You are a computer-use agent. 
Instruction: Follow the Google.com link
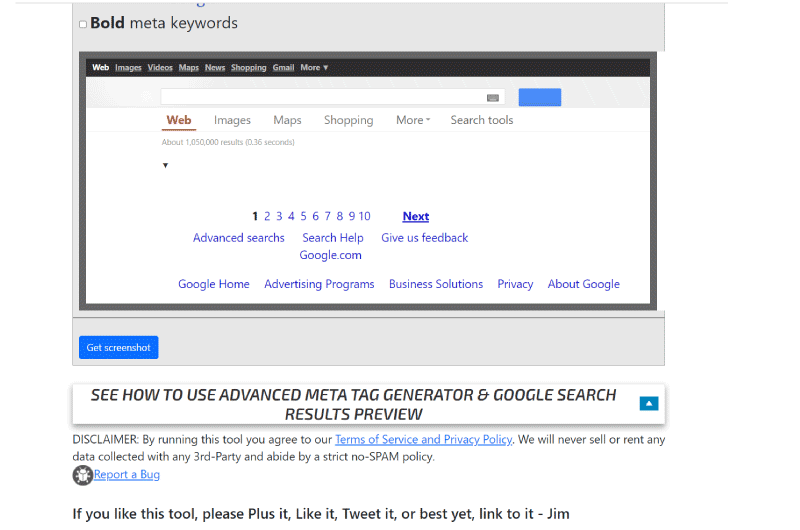point(330,255)
